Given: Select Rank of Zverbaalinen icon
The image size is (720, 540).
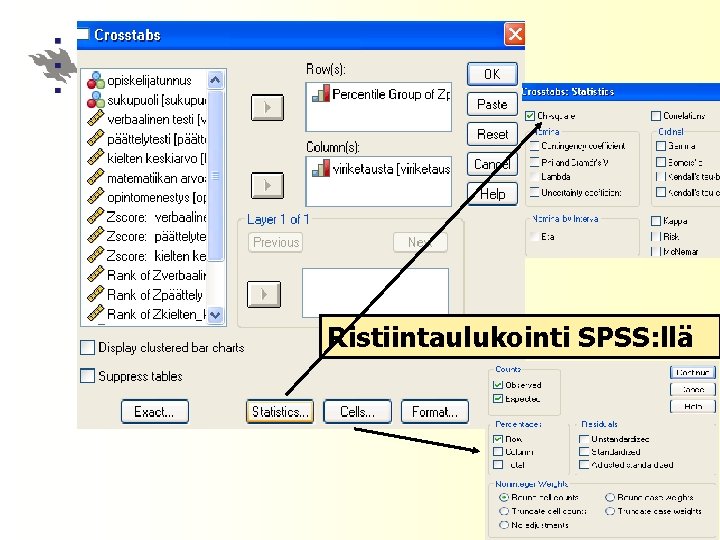Looking at the screenshot, I should pos(96,275).
